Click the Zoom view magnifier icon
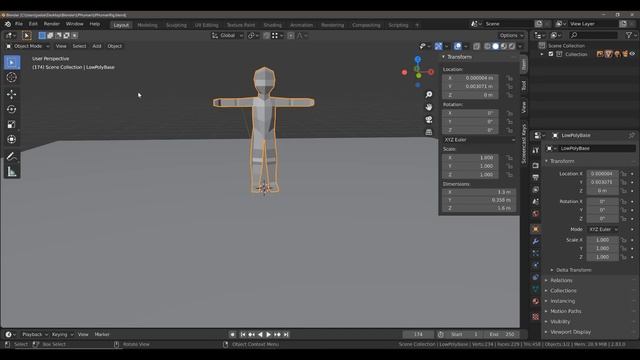Screen dimensions: 640x360 pyautogui.click(x=429, y=94)
